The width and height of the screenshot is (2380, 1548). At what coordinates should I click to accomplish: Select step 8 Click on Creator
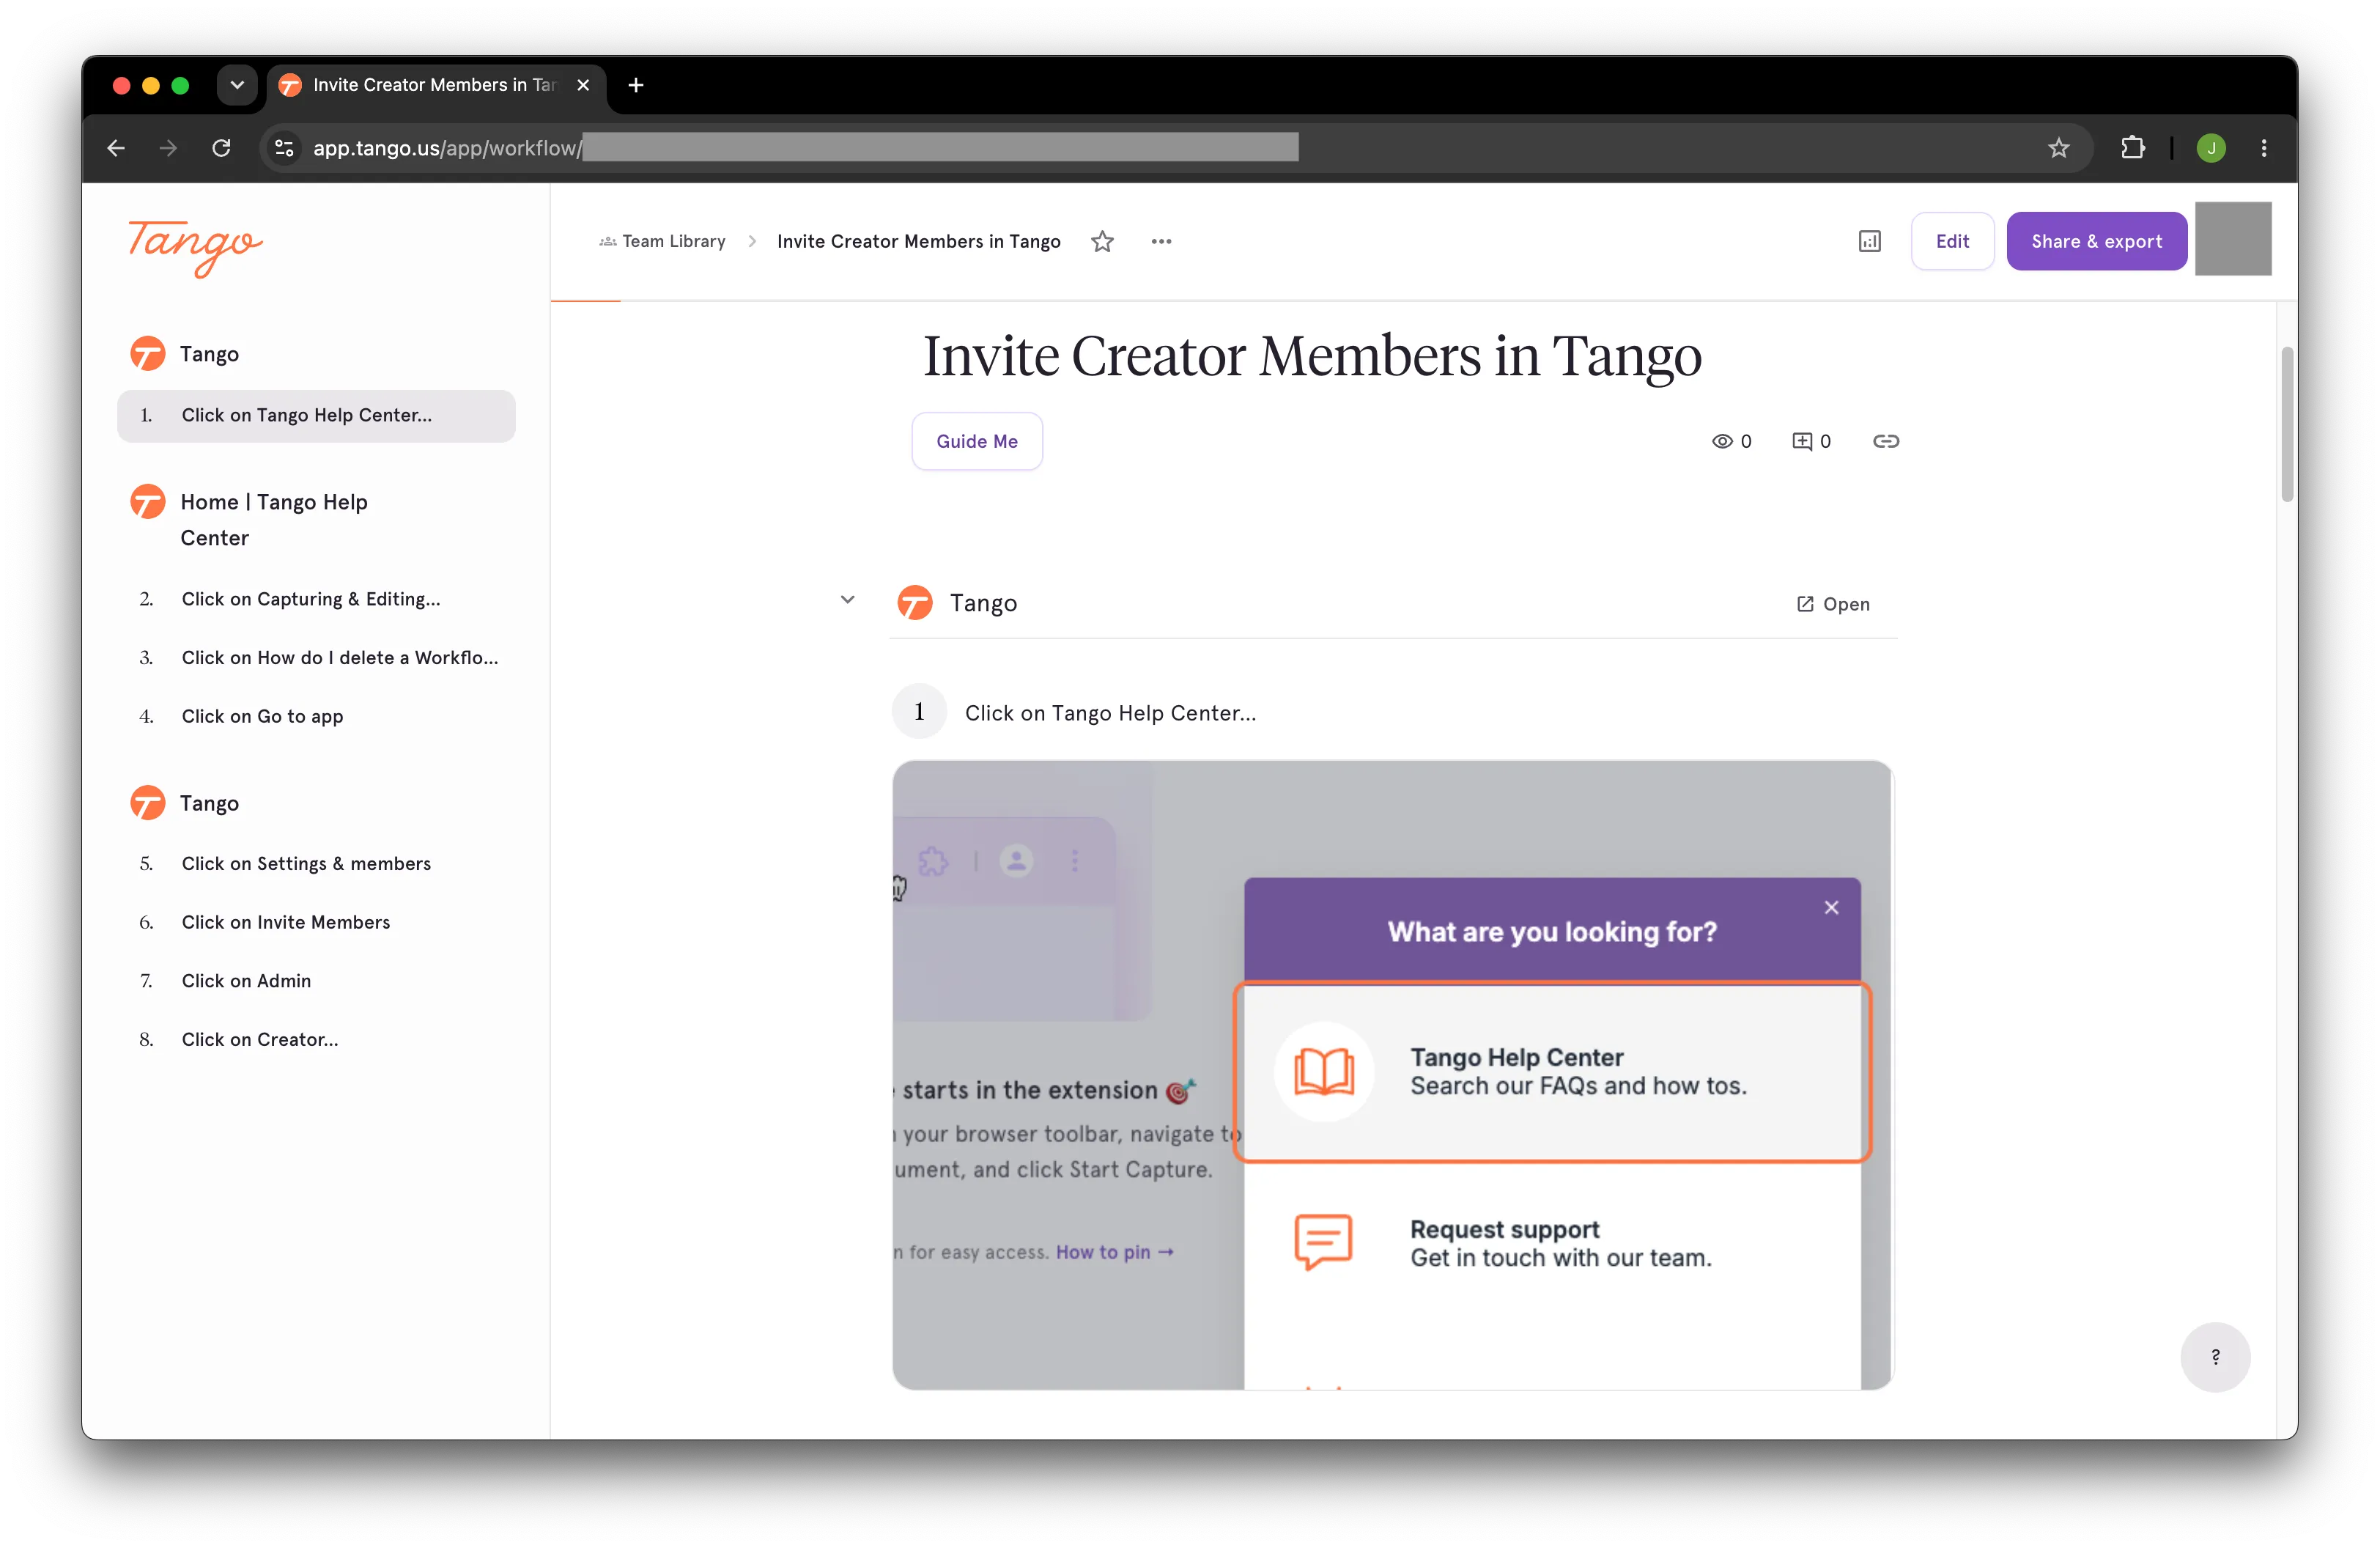[x=316, y=1039]
